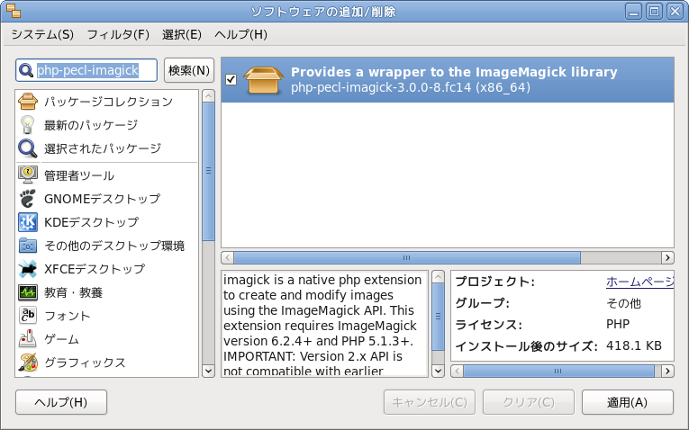Select 最新のパッケージ category
The image size is (689, 430).
click(x=108, y=125)
